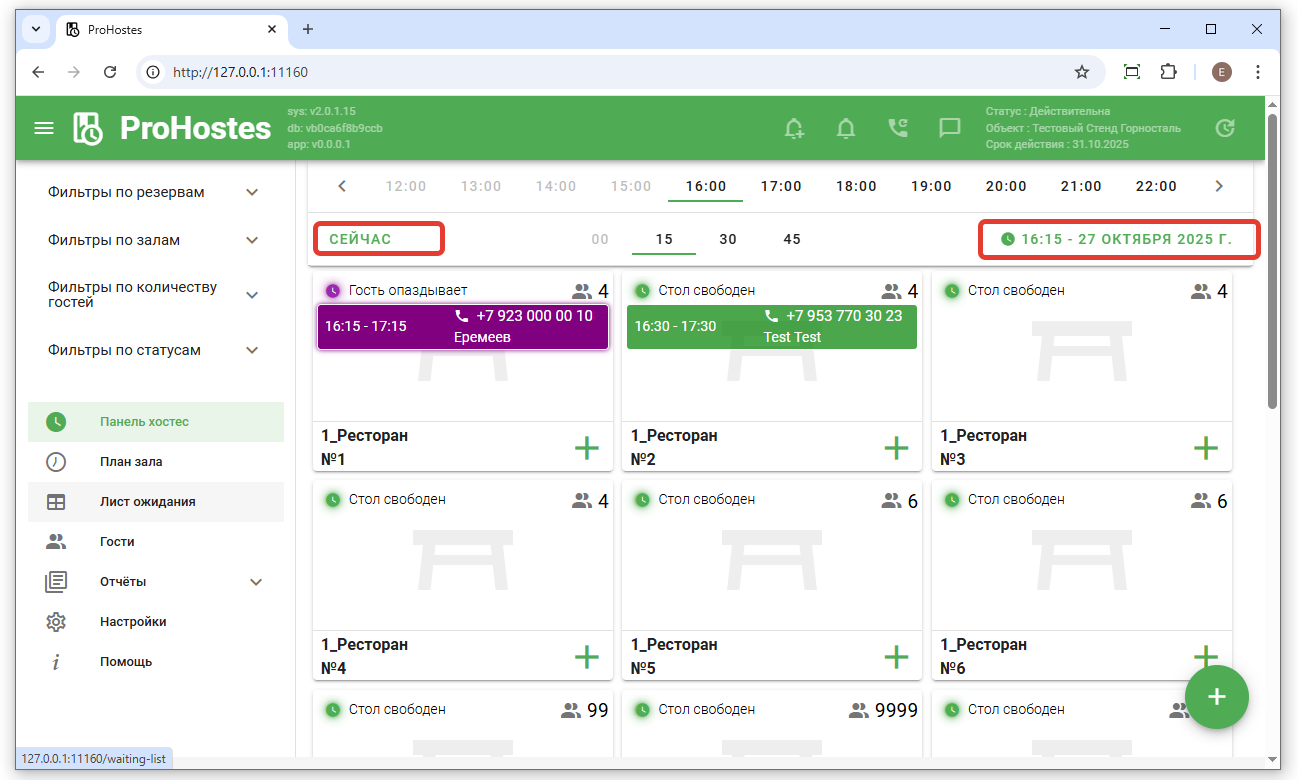
Task: Click the refresh clock icon in header
Action: pyautogui.click(x=1224, y=128)
